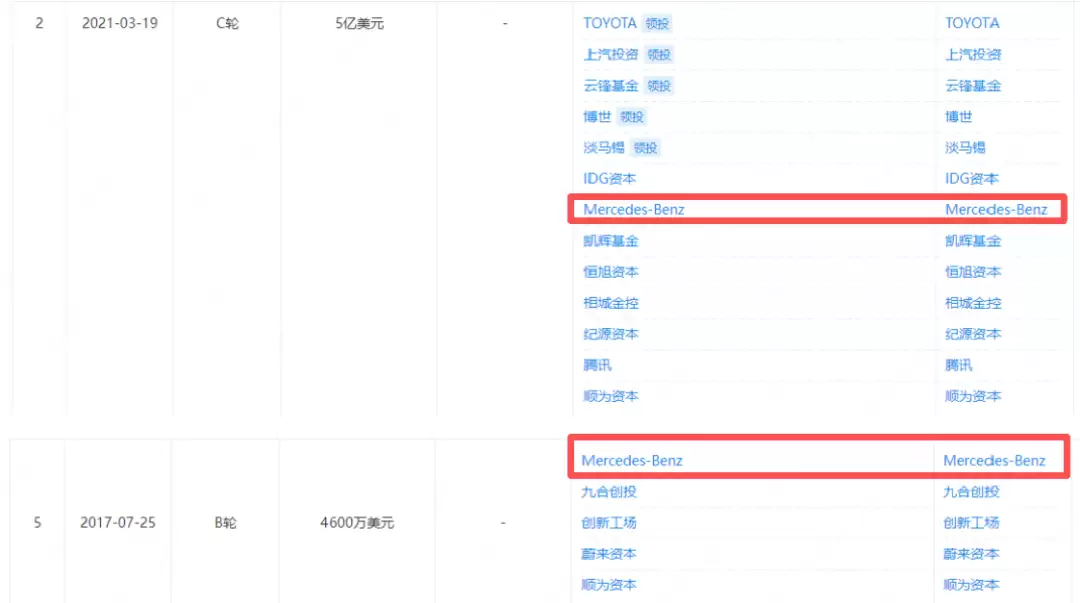Screen dimensions: 1080x603
Task: Open IDG资本 link in the left investor column
Action: click(609, 179)
